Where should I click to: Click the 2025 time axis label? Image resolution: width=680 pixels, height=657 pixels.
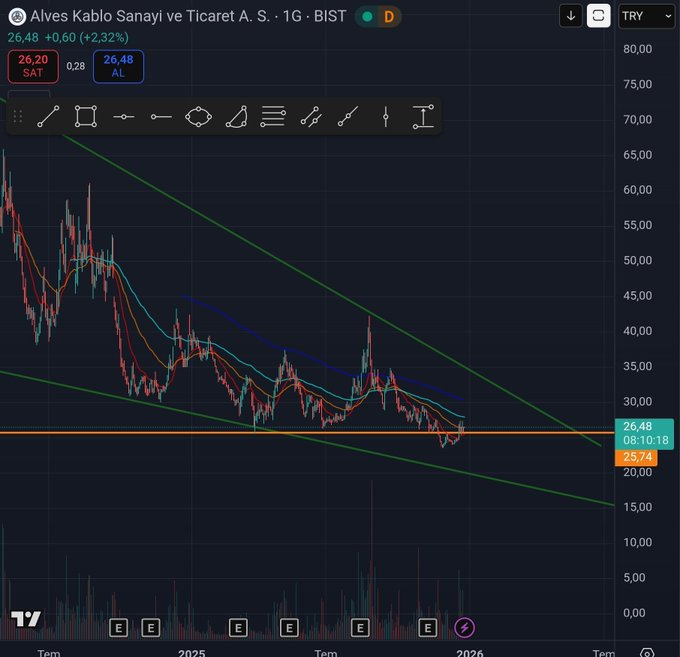click(191, 653)
